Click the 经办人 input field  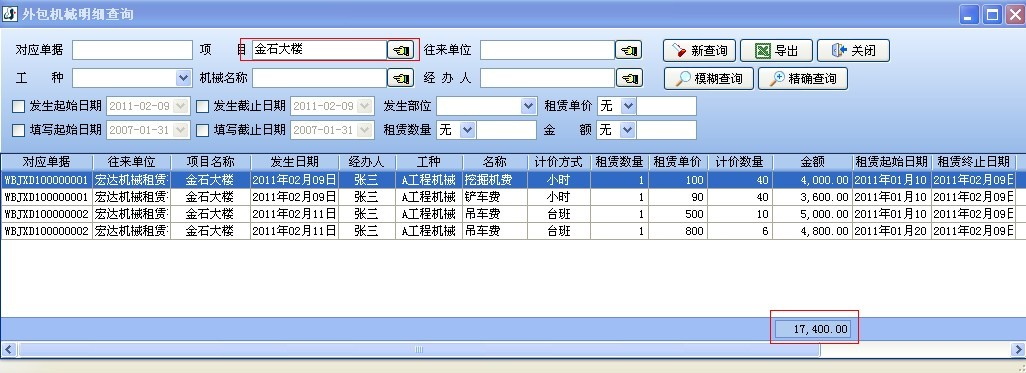(x=547, y=79)
